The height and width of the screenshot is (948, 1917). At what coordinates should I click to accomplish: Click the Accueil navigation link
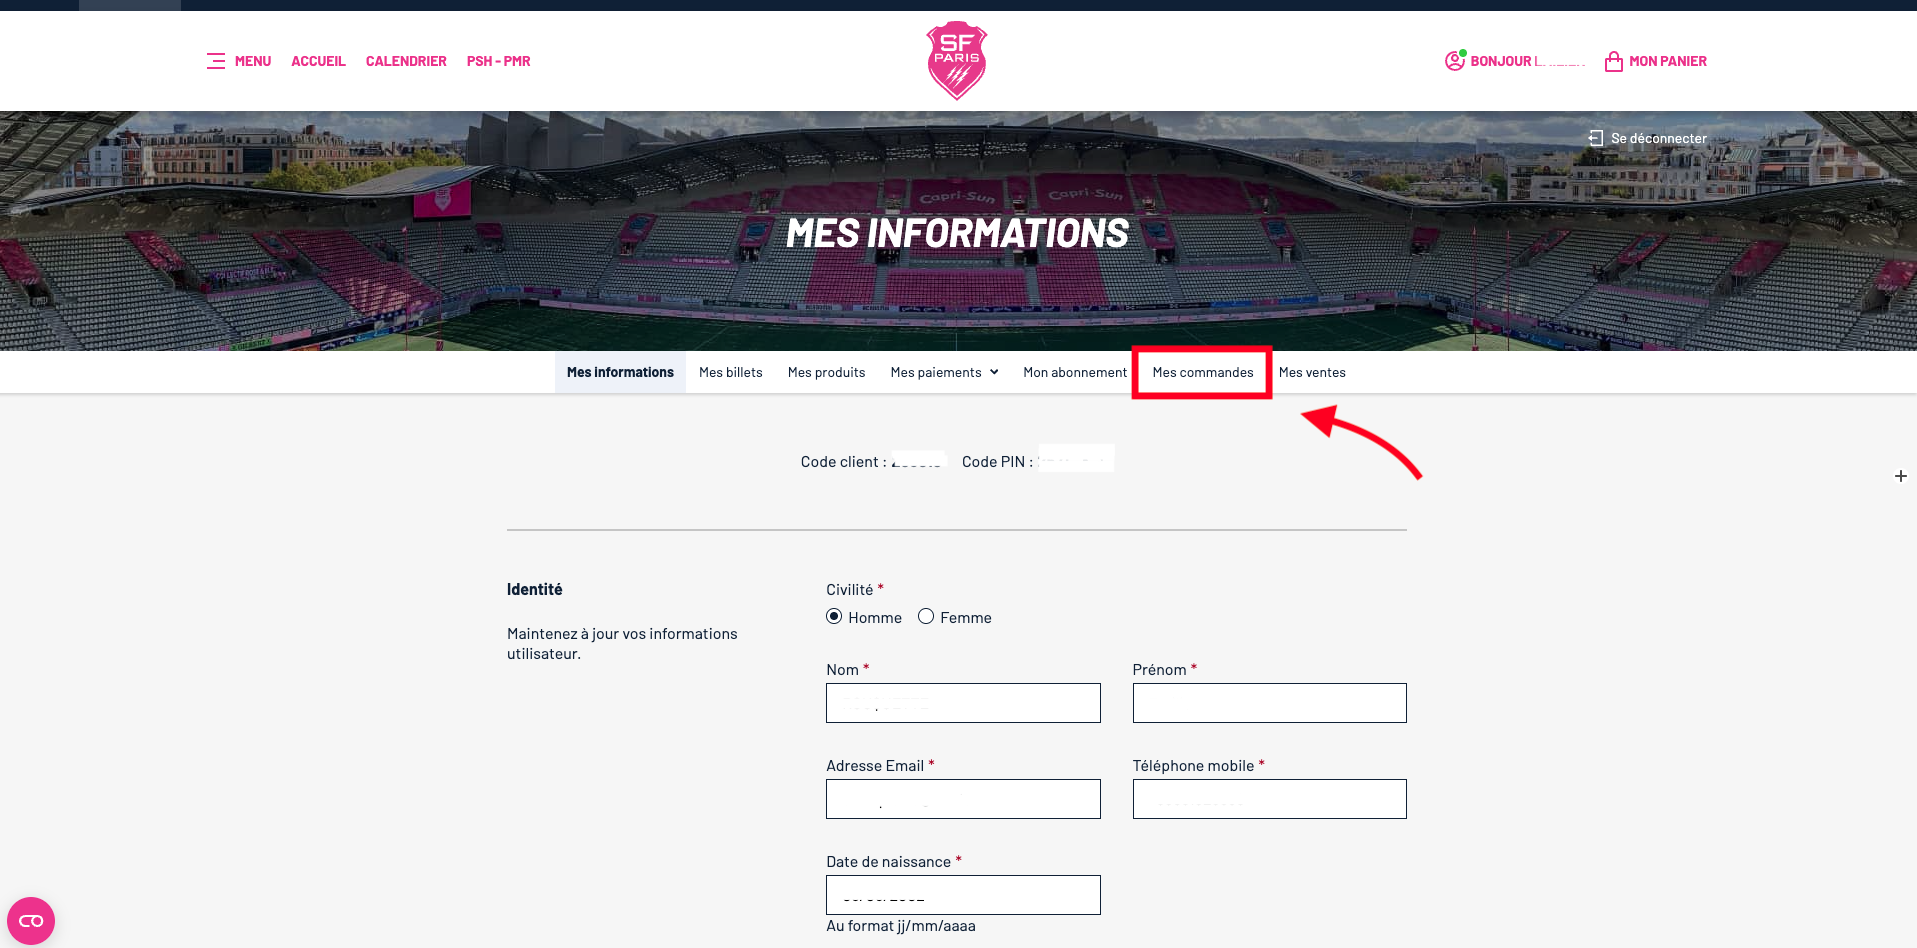(318, 61)
